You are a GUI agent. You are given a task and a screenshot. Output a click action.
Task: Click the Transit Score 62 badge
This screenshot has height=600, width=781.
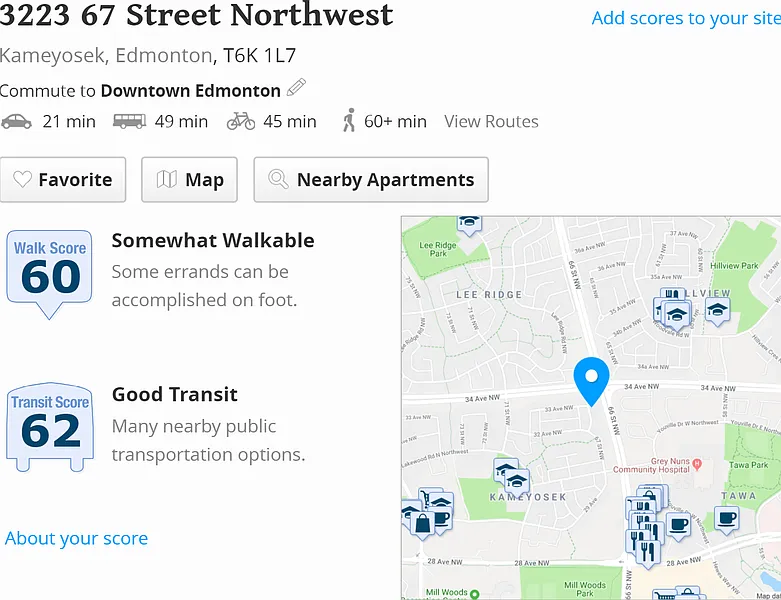point(50,427)
